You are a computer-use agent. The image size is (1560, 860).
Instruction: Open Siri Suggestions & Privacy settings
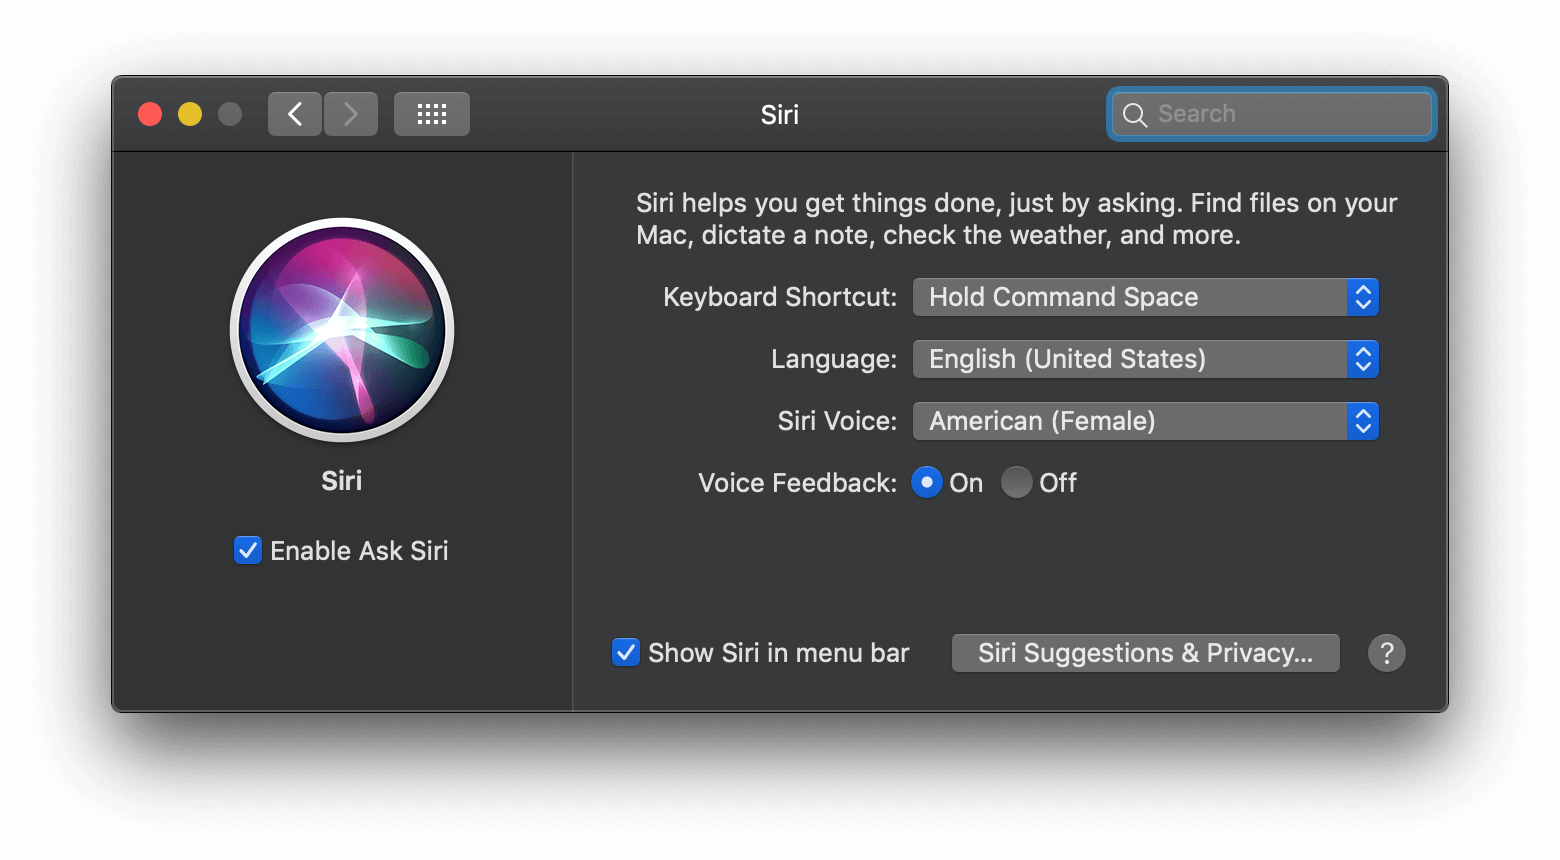1144,652
